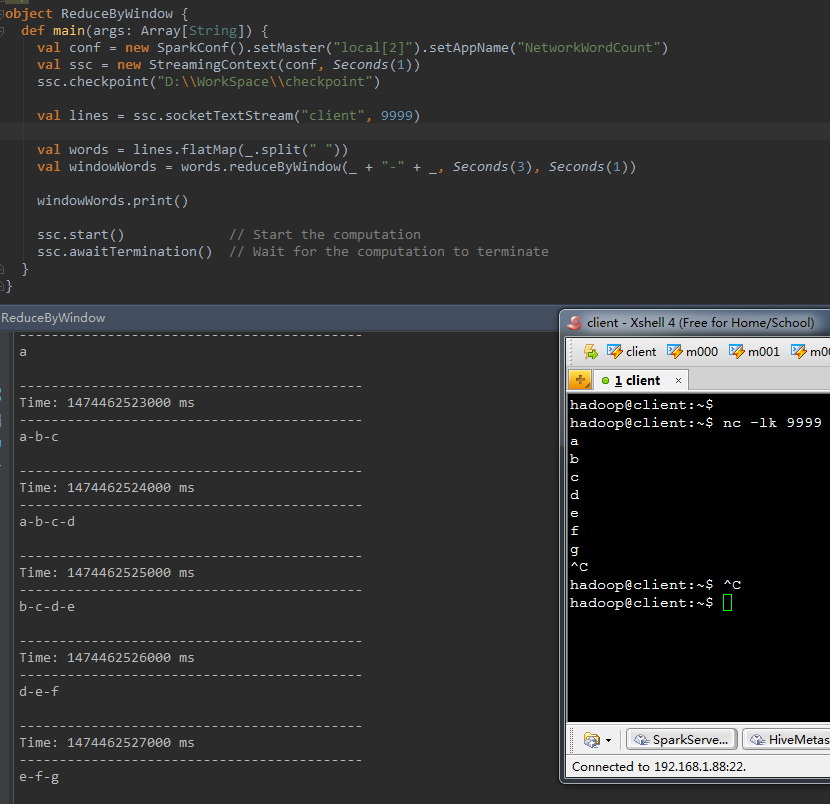
Task: Open the m001 session shortcut
Action: (754, 351)
